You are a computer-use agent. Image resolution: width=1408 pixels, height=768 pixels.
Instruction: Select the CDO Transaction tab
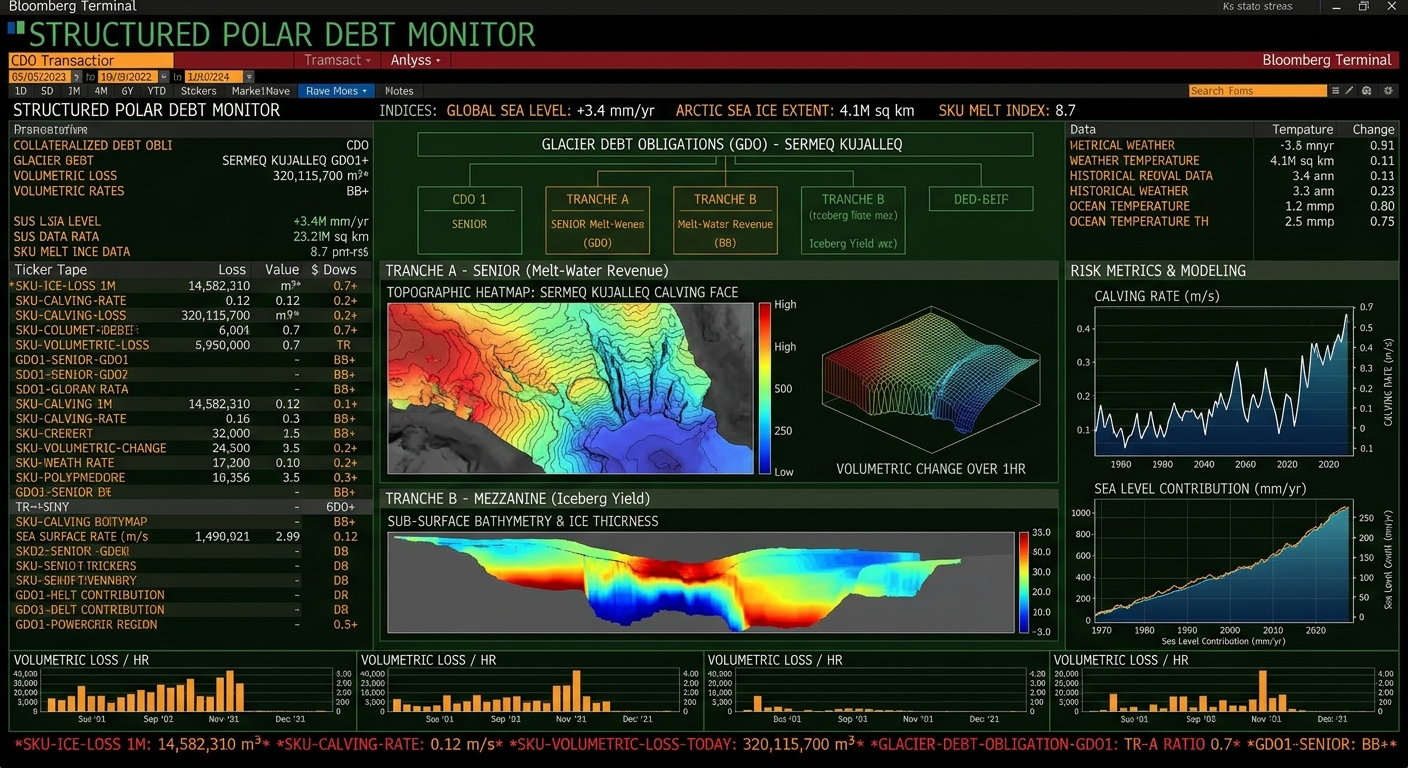90,60
